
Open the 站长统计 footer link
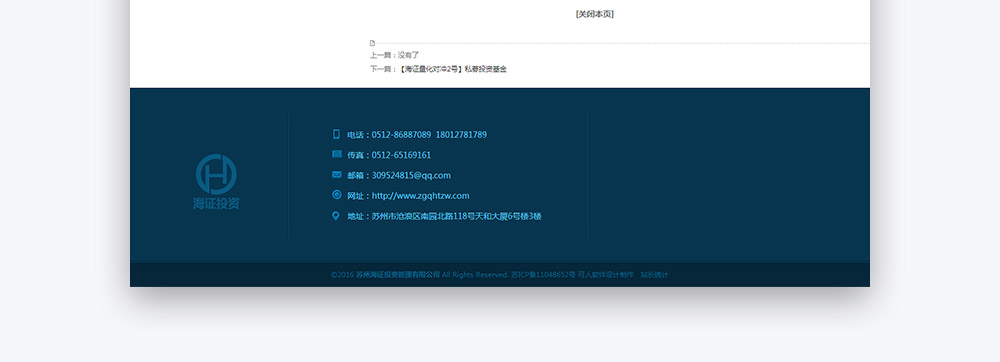(x=654, y=275)
